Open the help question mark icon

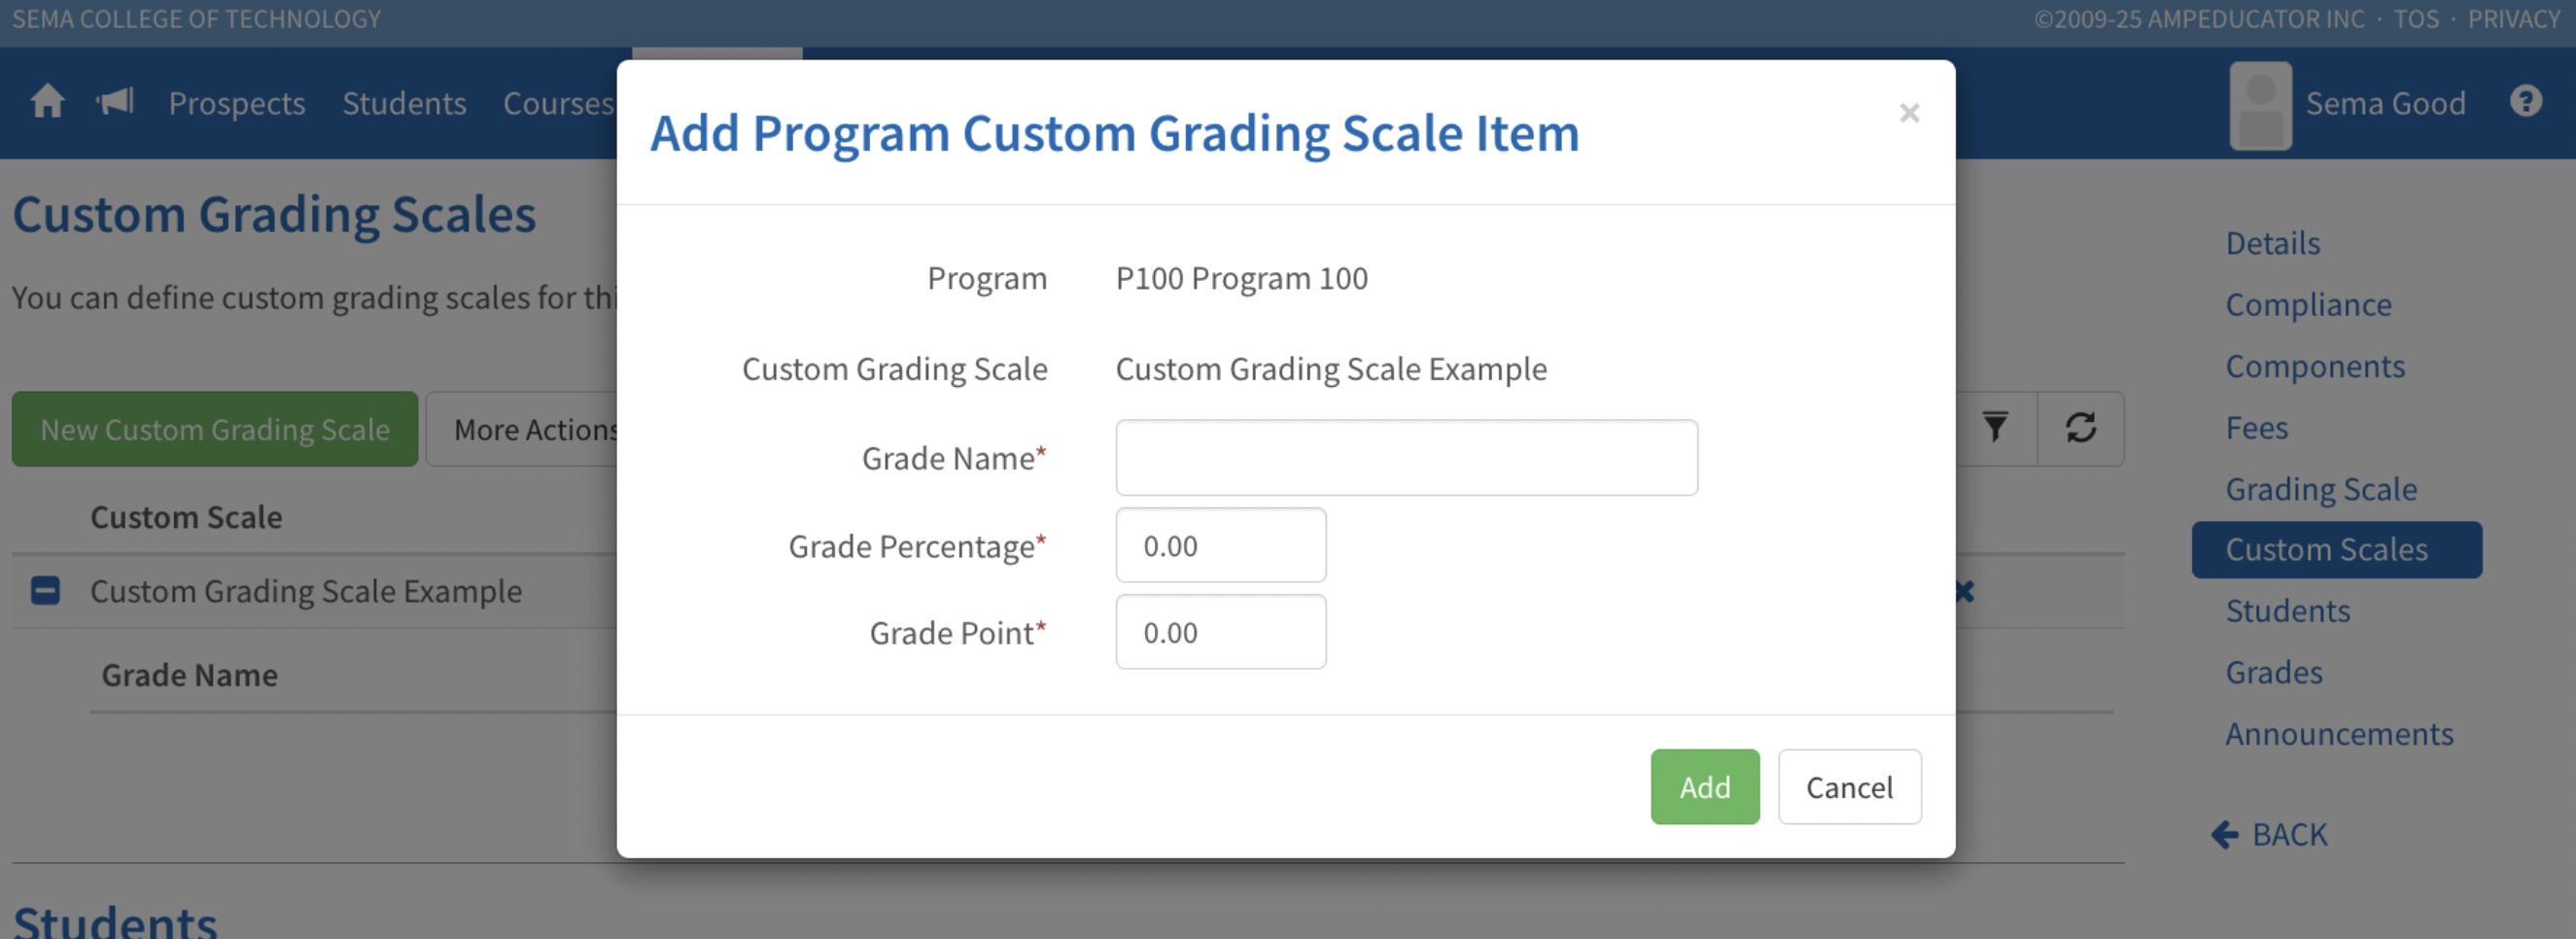point(2526,102)
